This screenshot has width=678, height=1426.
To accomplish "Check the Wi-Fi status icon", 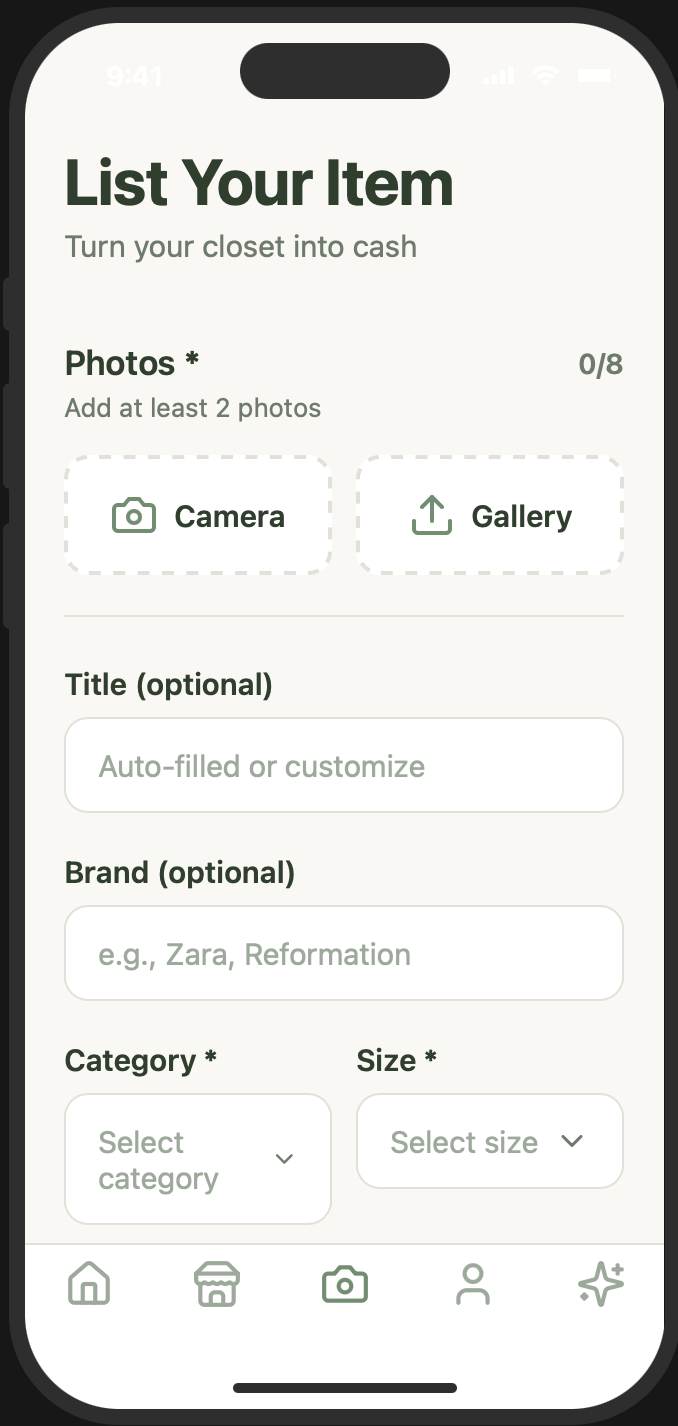I will (545, 76).
